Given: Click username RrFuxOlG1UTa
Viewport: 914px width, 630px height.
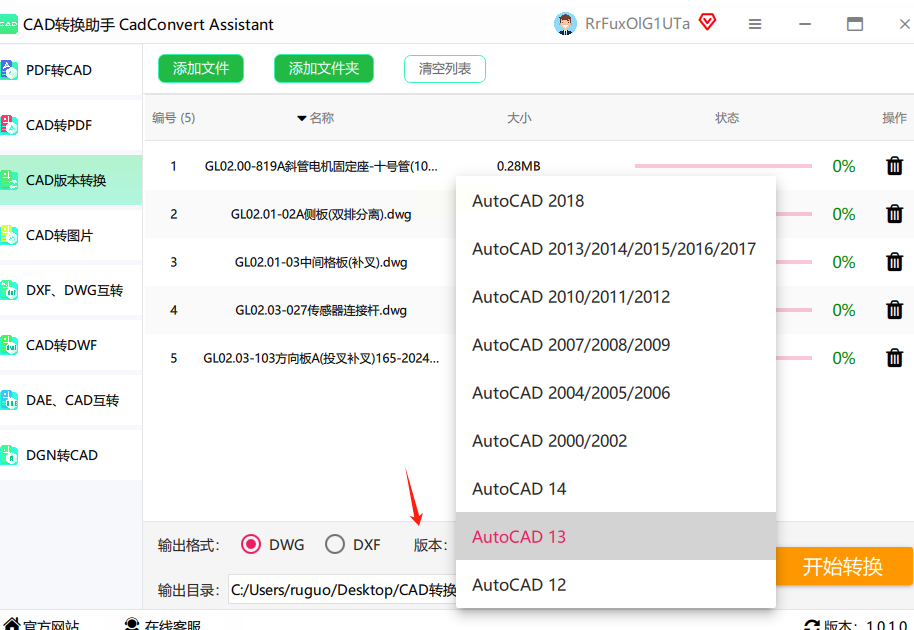Looking at the screenshot, I should (x=637, y=23).
